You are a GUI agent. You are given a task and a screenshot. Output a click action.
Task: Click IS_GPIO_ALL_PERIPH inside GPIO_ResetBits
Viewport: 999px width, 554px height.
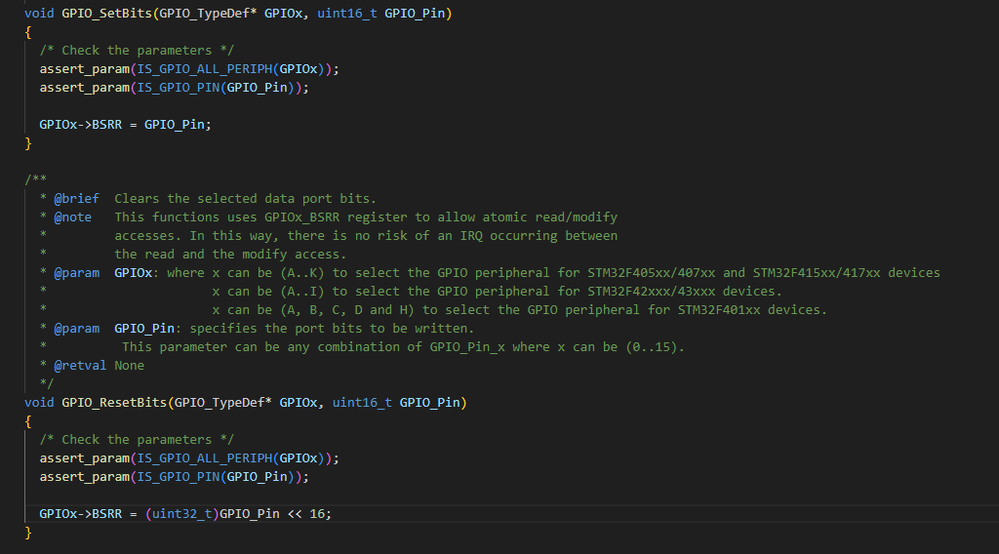205,458
